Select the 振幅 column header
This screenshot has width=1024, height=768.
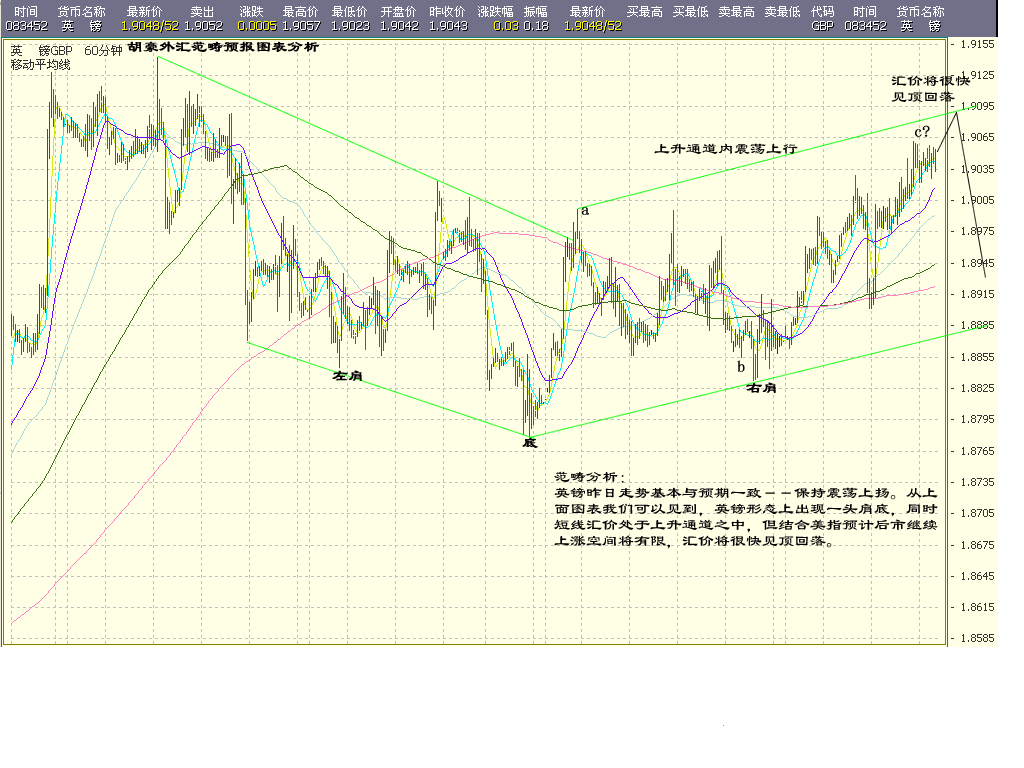point(536,12)
